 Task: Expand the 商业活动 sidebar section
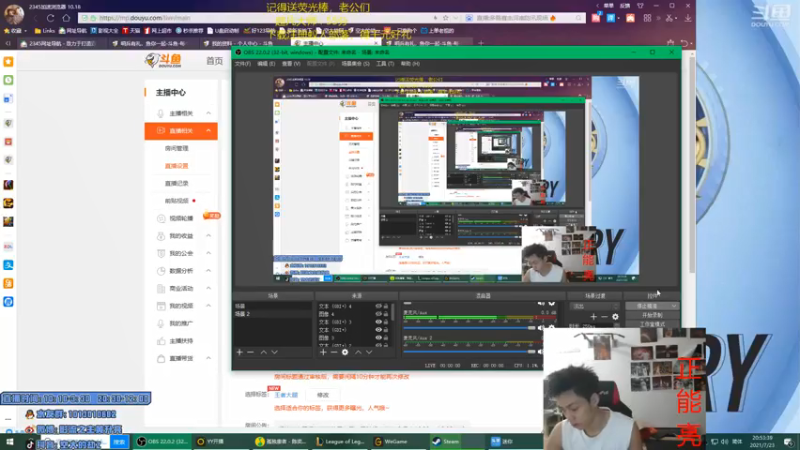tap(209, 288)
